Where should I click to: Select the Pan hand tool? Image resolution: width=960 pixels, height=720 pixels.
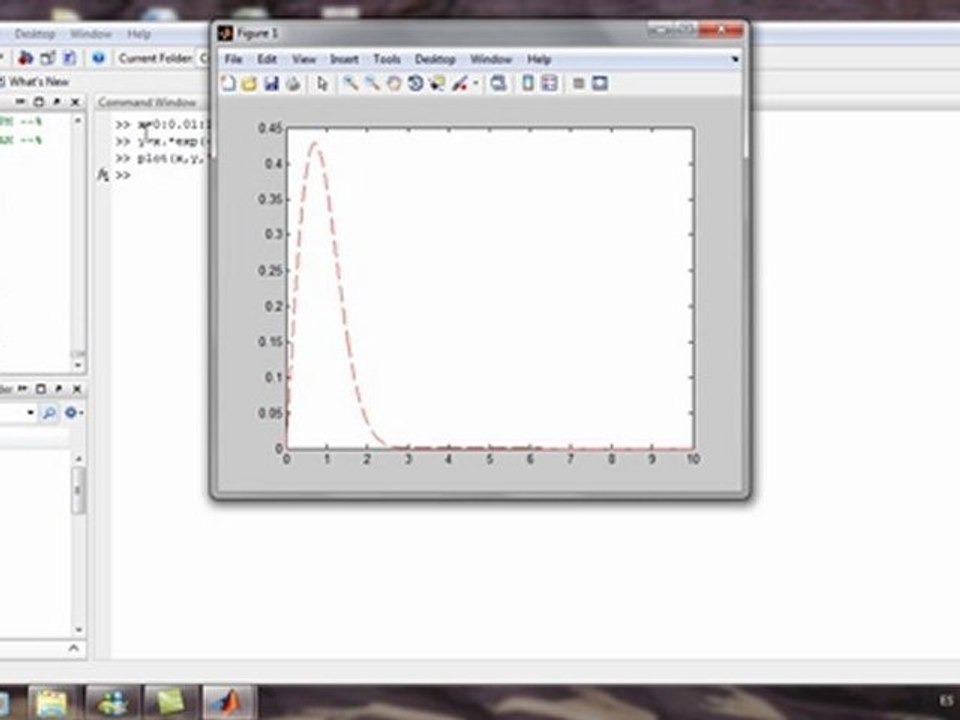point(393,83)
